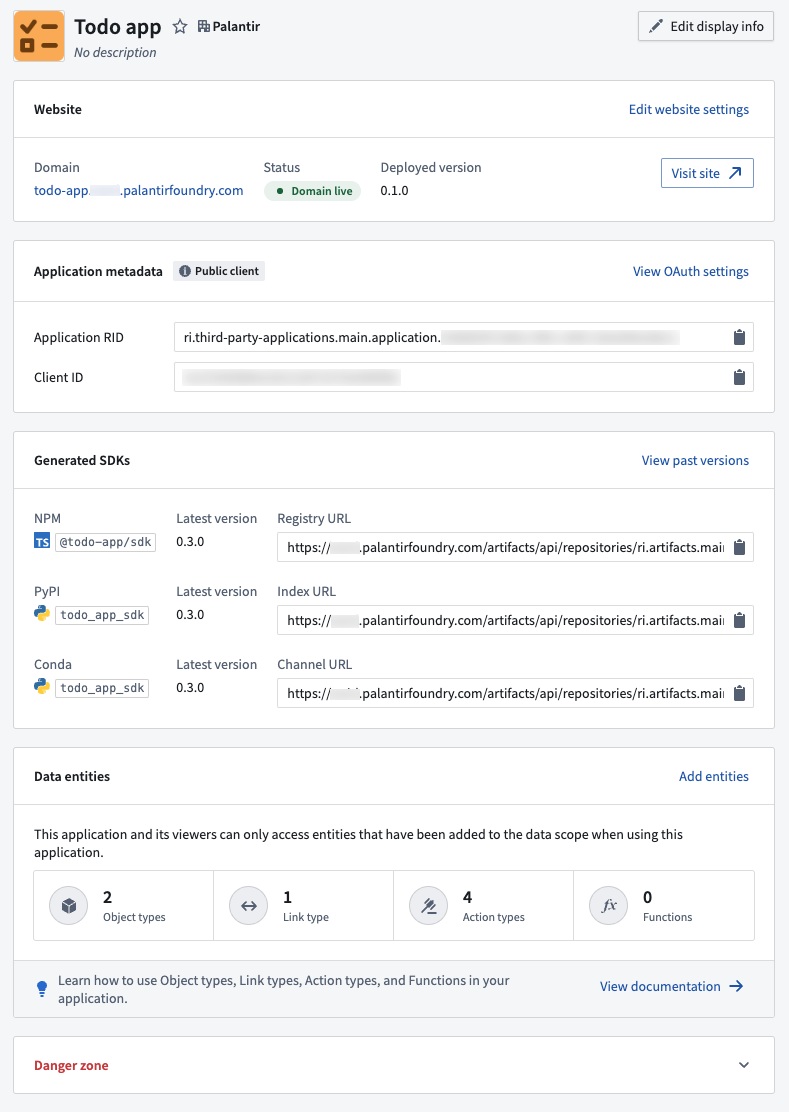
Task: Click the Object types cube icon
Action: pos(69,906)
